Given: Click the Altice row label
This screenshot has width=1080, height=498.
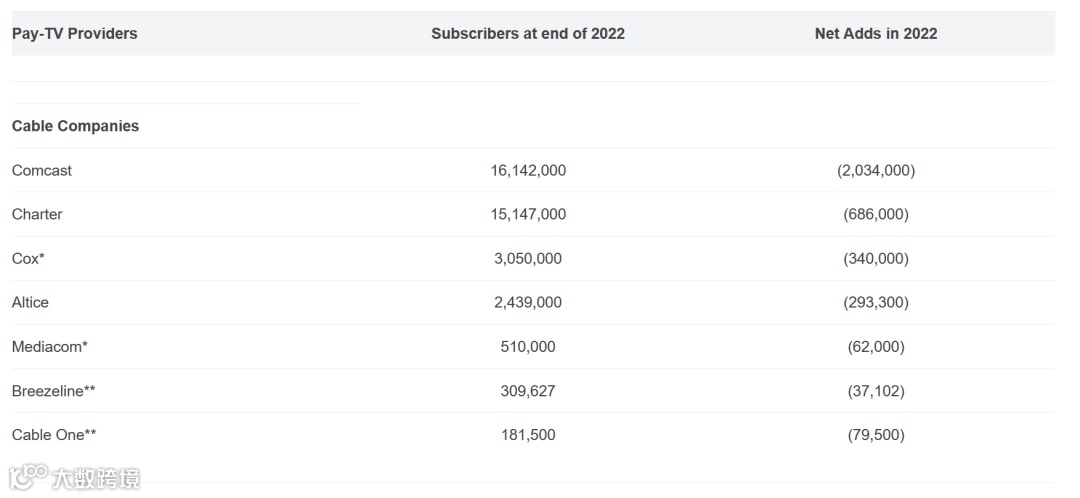Looking at the screenshot, I should (30, 302).
